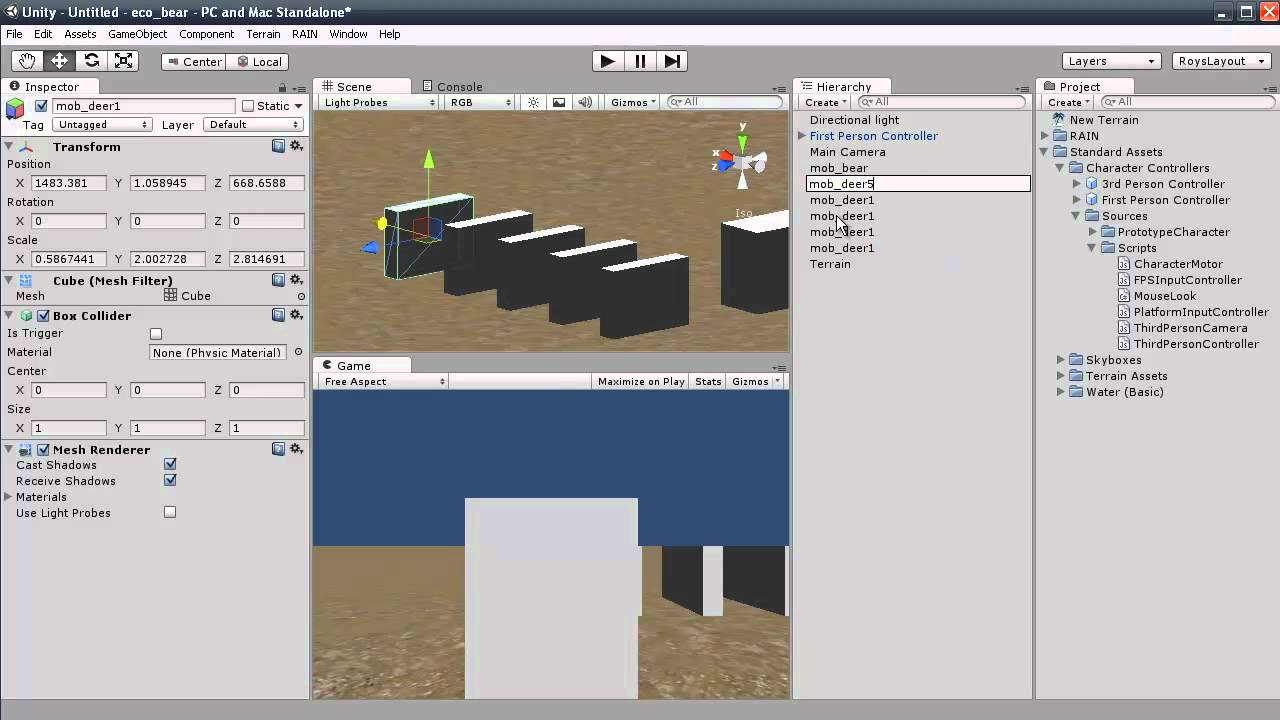The width and height of the screenshot is (1280, 720).
Task: Toggle the mob_deer1 active checkbox
Action: [x=41, y=106]
